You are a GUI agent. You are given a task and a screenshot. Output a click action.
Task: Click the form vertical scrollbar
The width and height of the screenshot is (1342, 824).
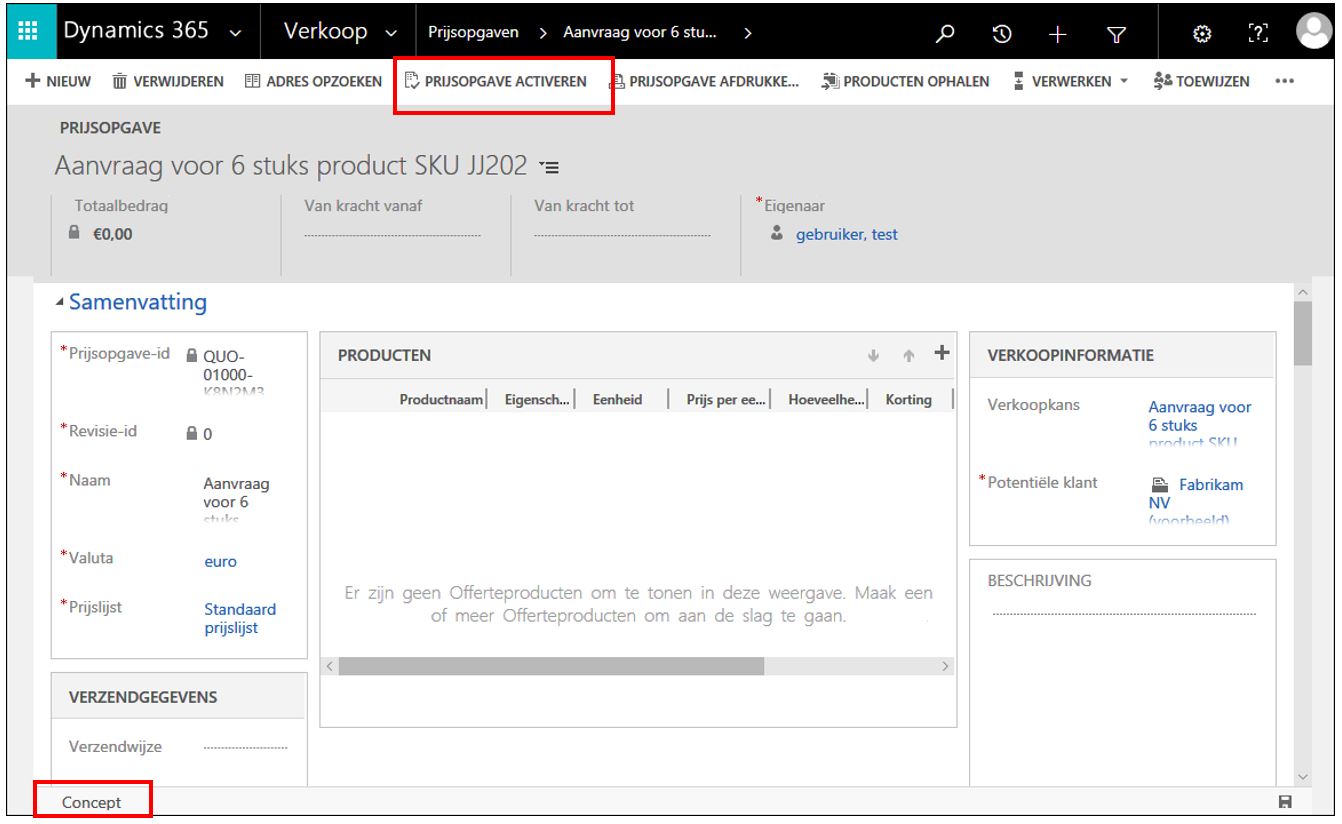point(1302,335)
